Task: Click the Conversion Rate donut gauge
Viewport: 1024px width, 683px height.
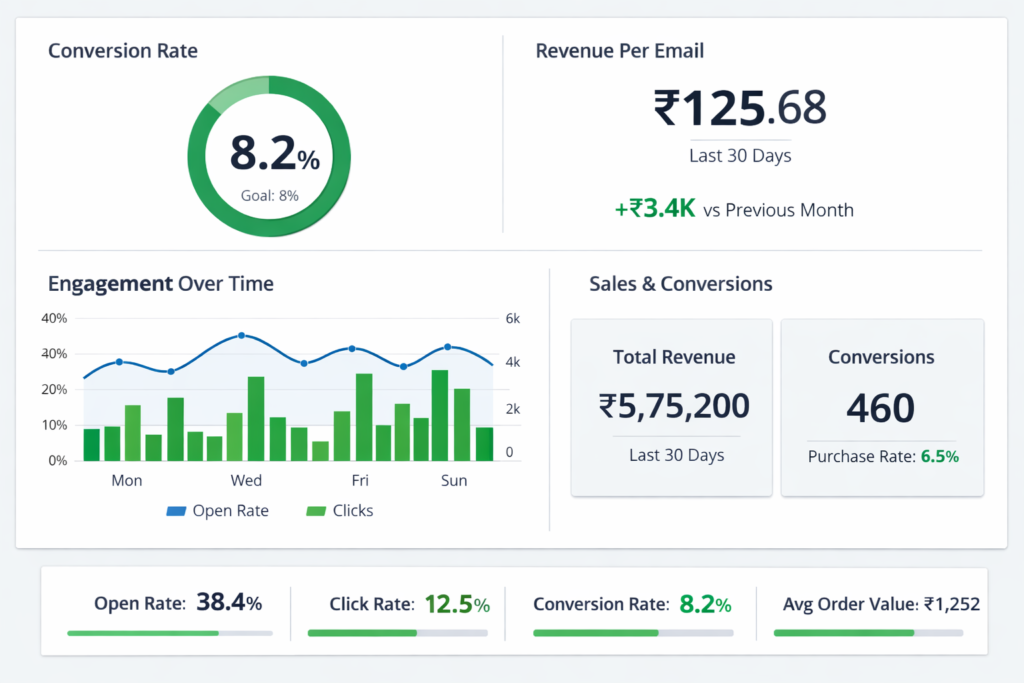Action: click(x=270, y=155)
